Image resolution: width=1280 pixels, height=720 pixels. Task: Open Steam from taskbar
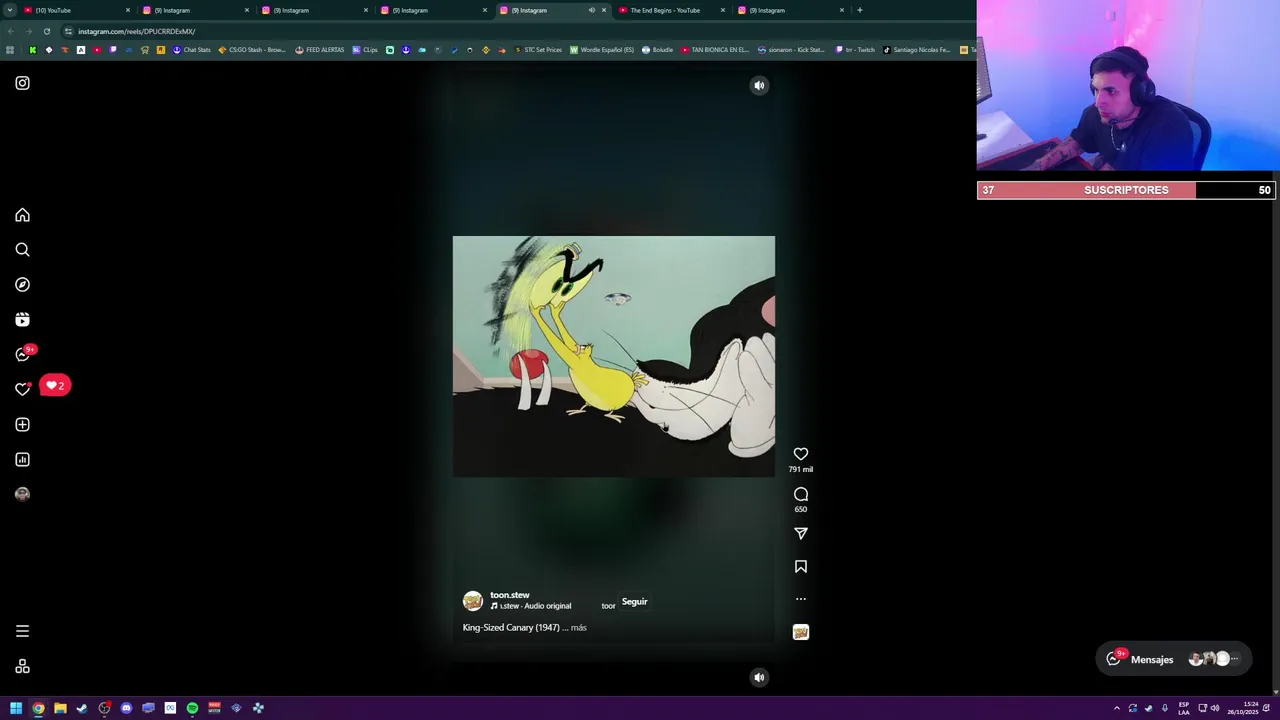point(82,708)
